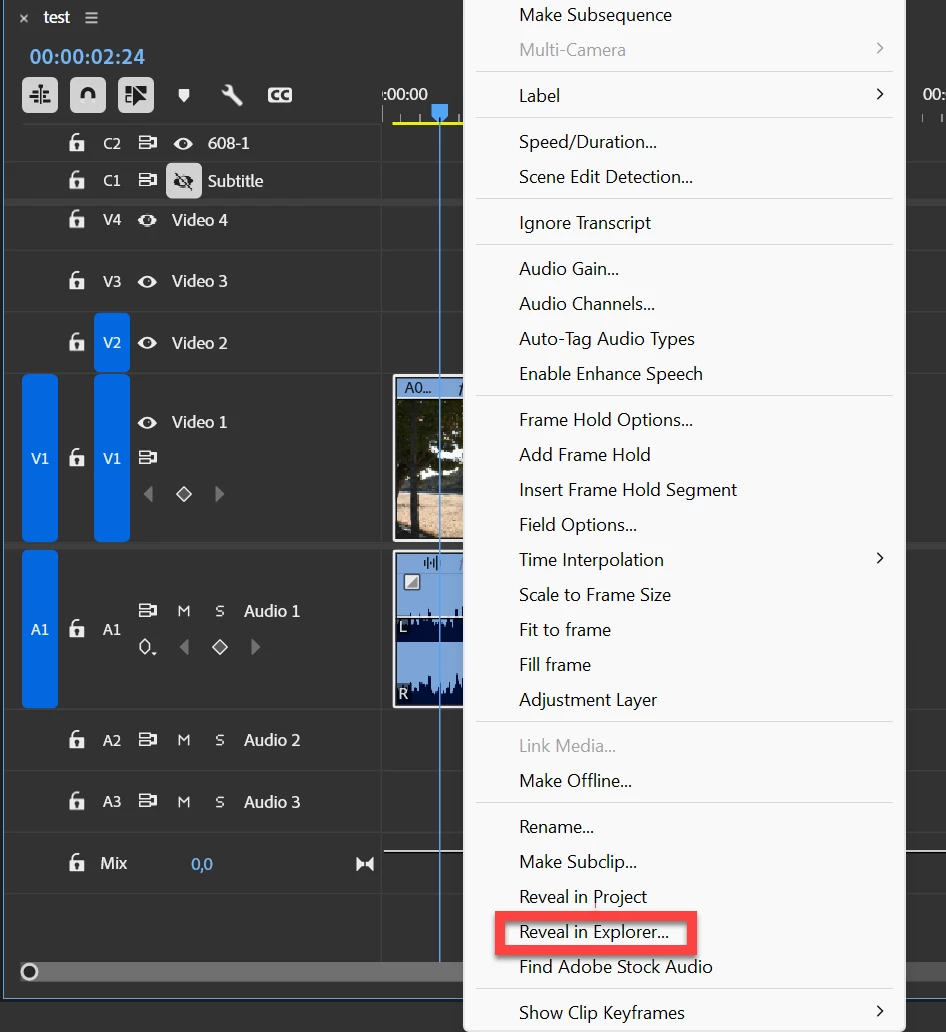Click the timeline zoom scrollbar handle
946x1032 pixels.
coord(30,972)
